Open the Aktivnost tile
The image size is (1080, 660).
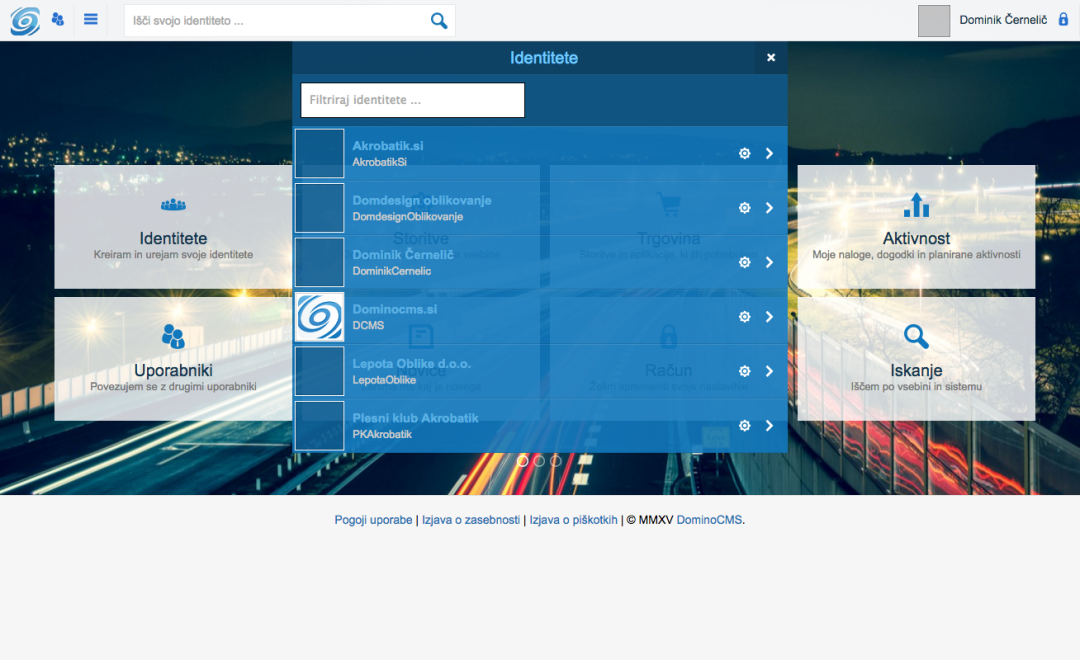point(916,227)
